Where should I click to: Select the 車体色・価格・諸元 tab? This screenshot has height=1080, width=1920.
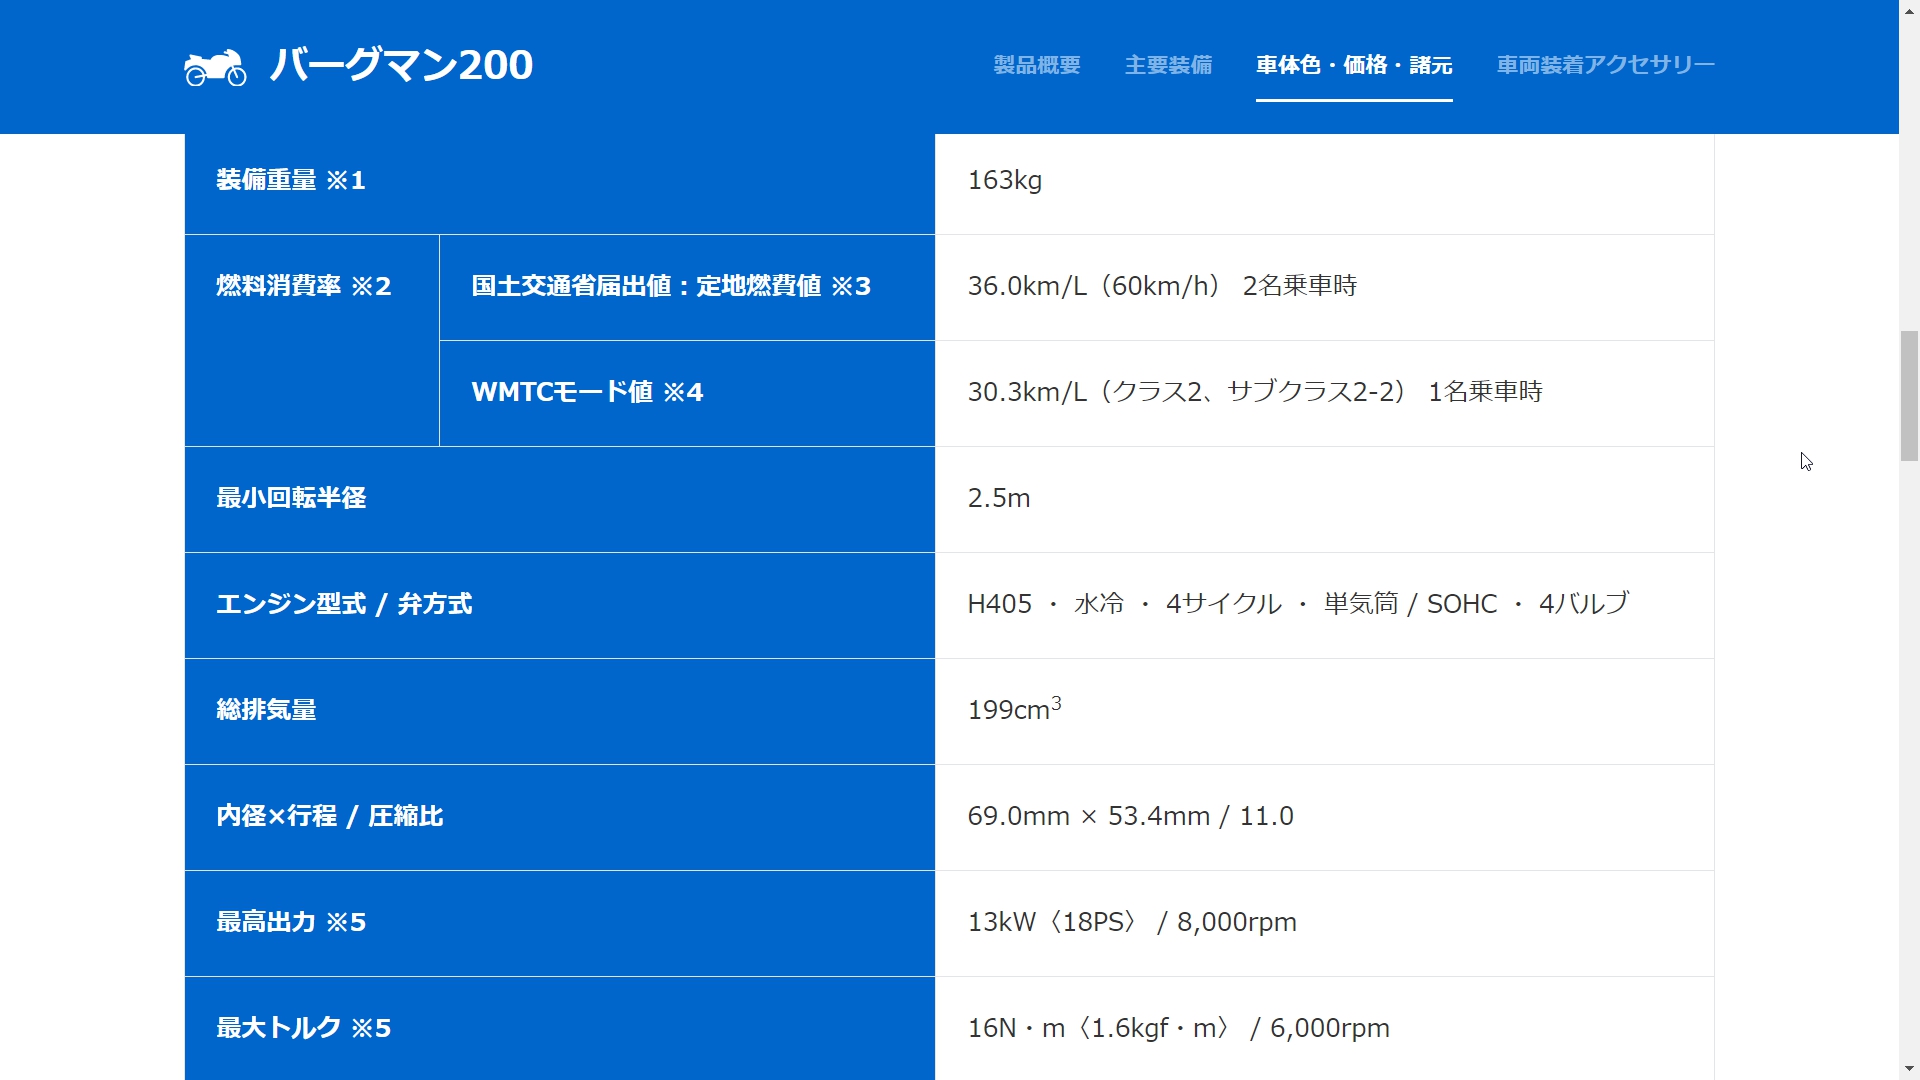point(1354,65)
